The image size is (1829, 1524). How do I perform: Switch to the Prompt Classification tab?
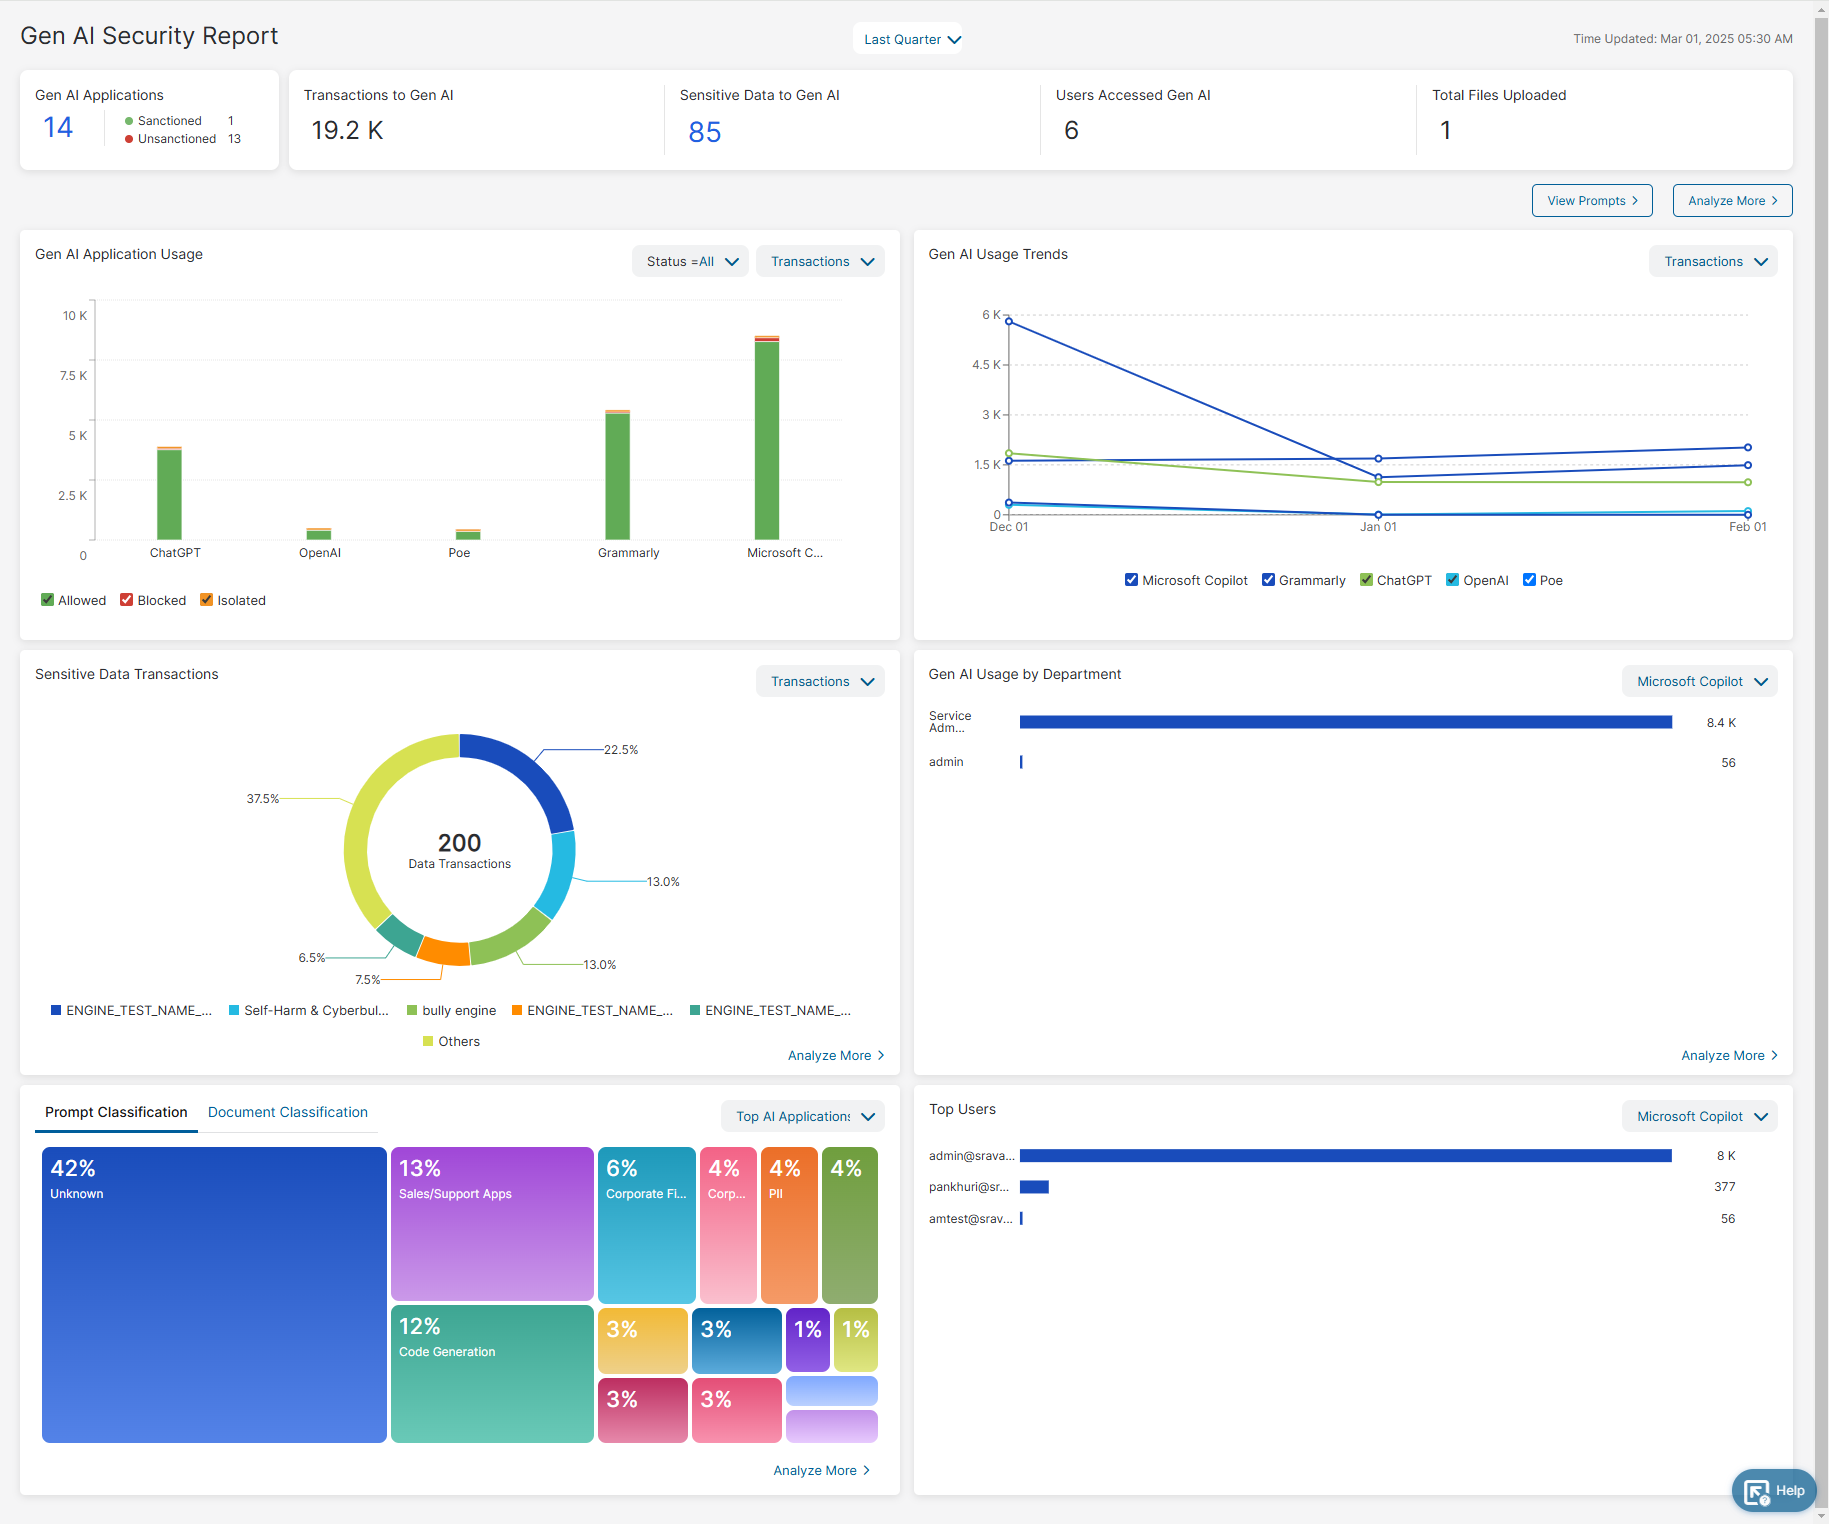(116, 1112)
